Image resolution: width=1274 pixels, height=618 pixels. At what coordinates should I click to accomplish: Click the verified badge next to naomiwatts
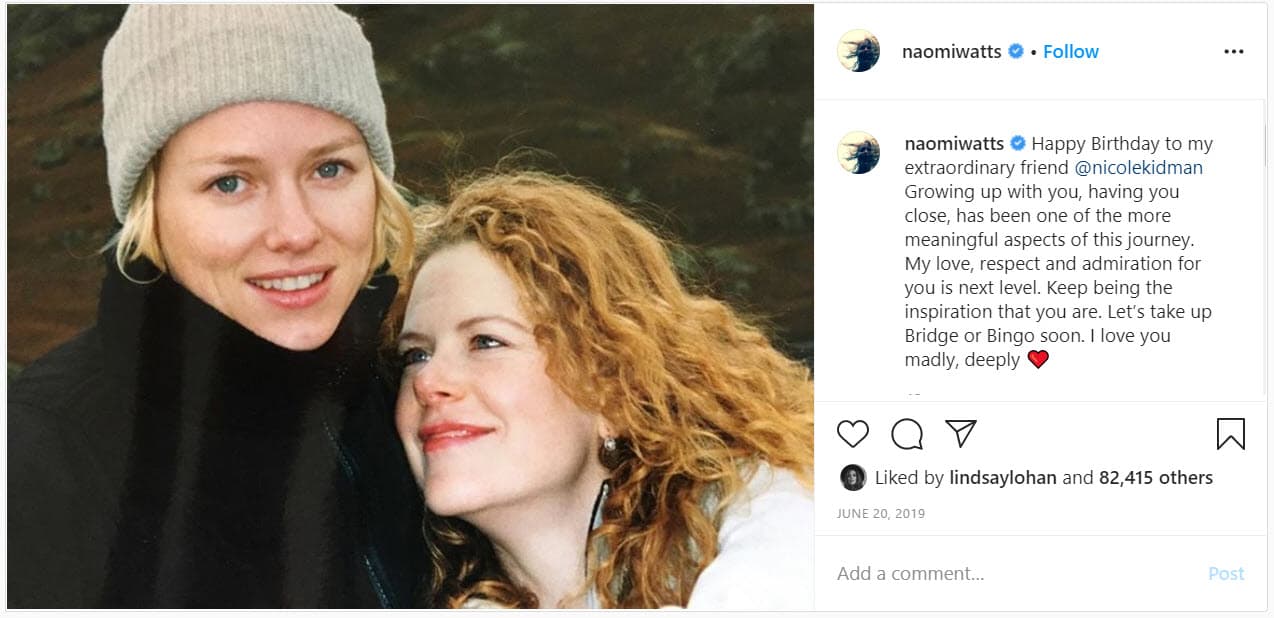[x=1014, y=50]
